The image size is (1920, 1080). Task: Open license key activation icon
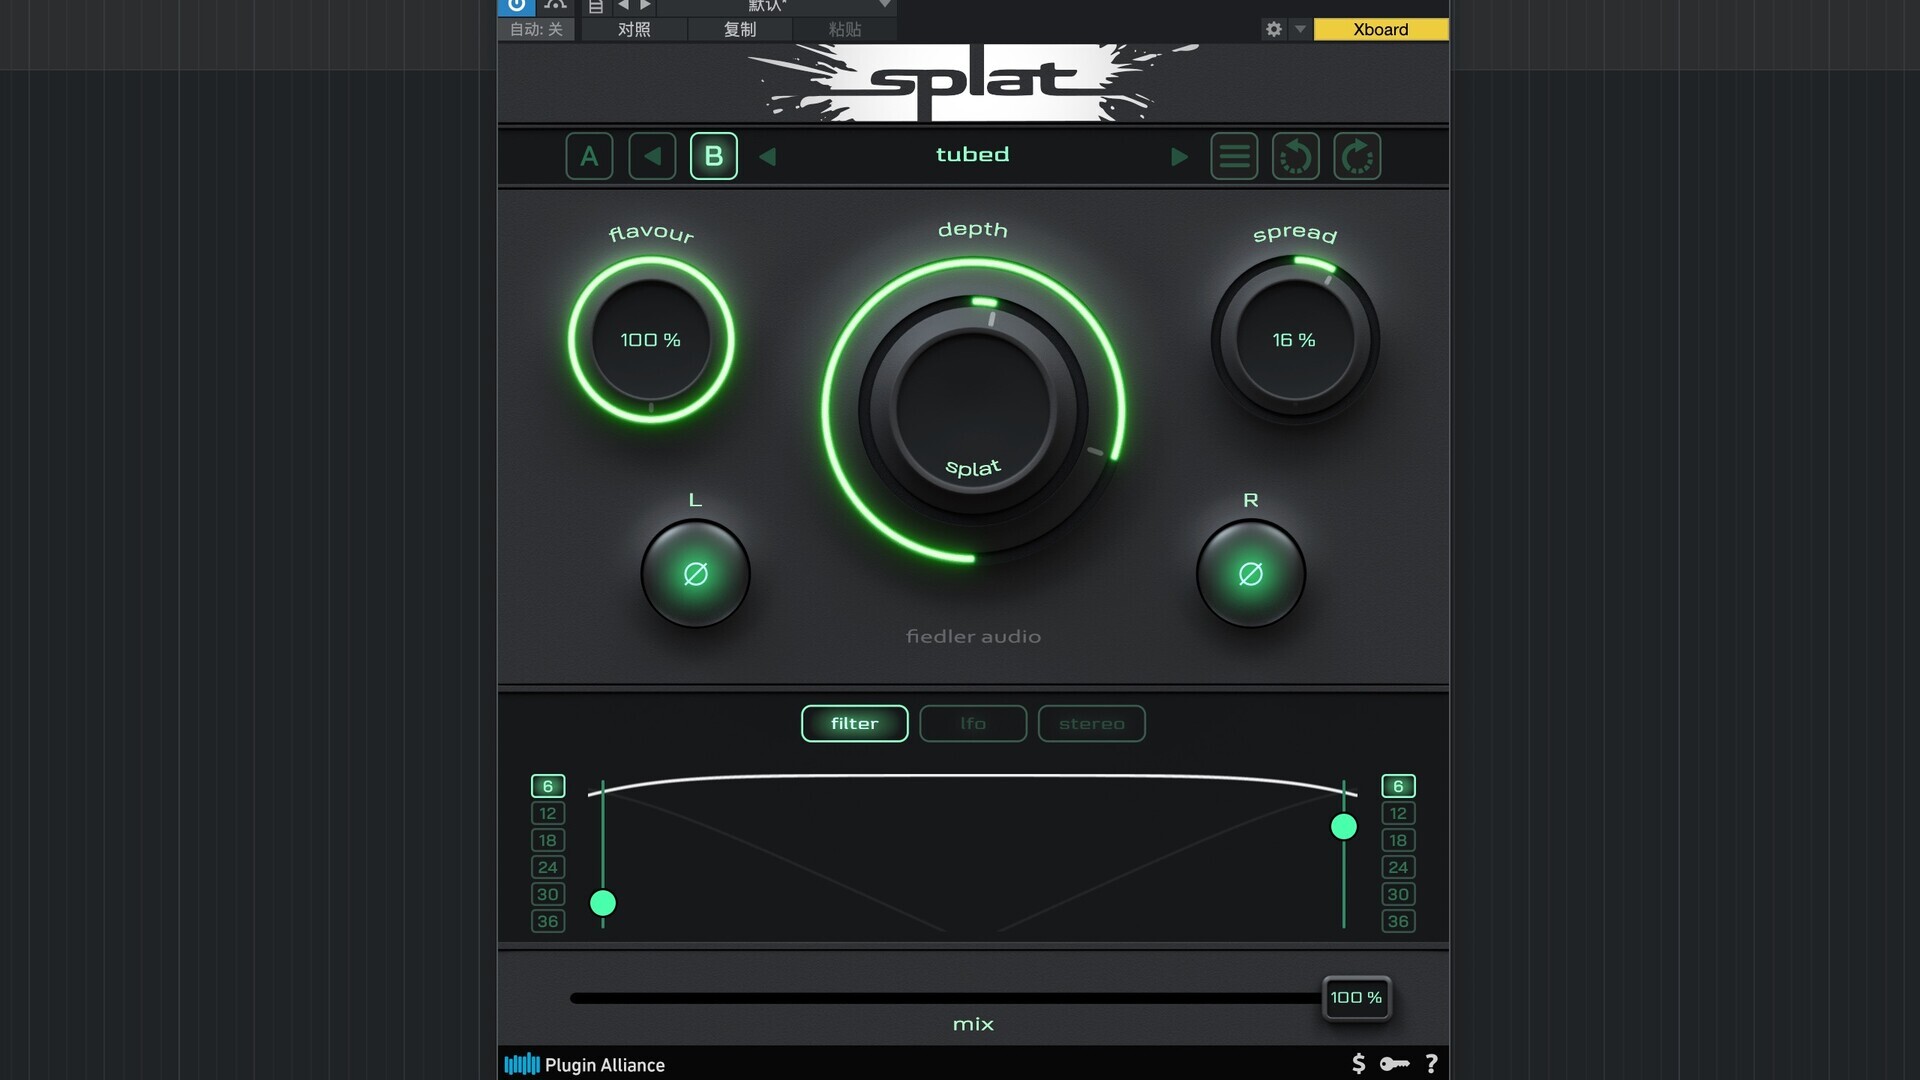[1394, 1064]
